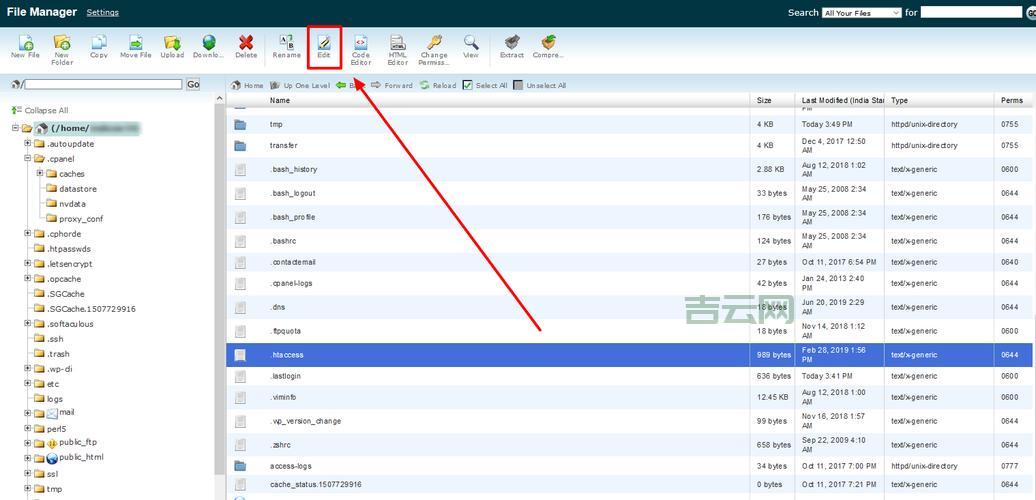Open the Settings link
The width and height of the screenshot is (1036, 500).
[102, 13]
